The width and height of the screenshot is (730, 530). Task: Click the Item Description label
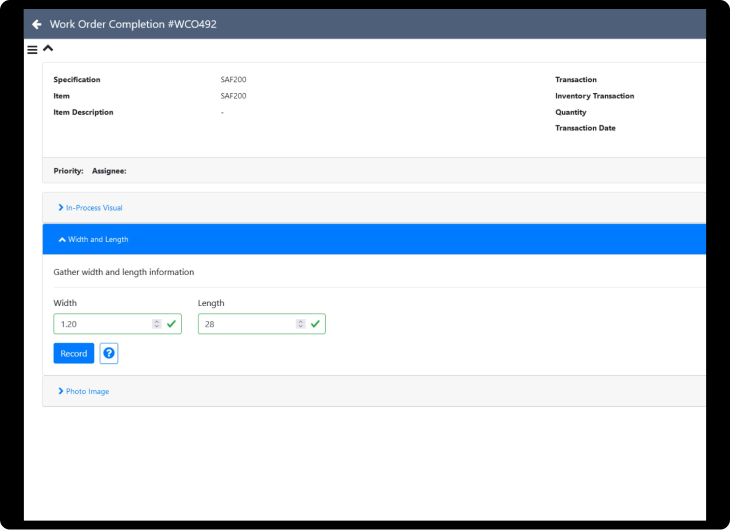[x=83, y=112]
